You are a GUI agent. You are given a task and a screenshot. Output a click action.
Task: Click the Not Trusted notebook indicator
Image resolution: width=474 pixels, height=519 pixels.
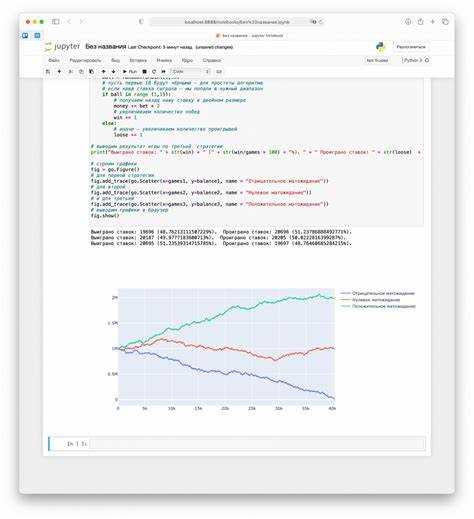(x=377, y=60)
